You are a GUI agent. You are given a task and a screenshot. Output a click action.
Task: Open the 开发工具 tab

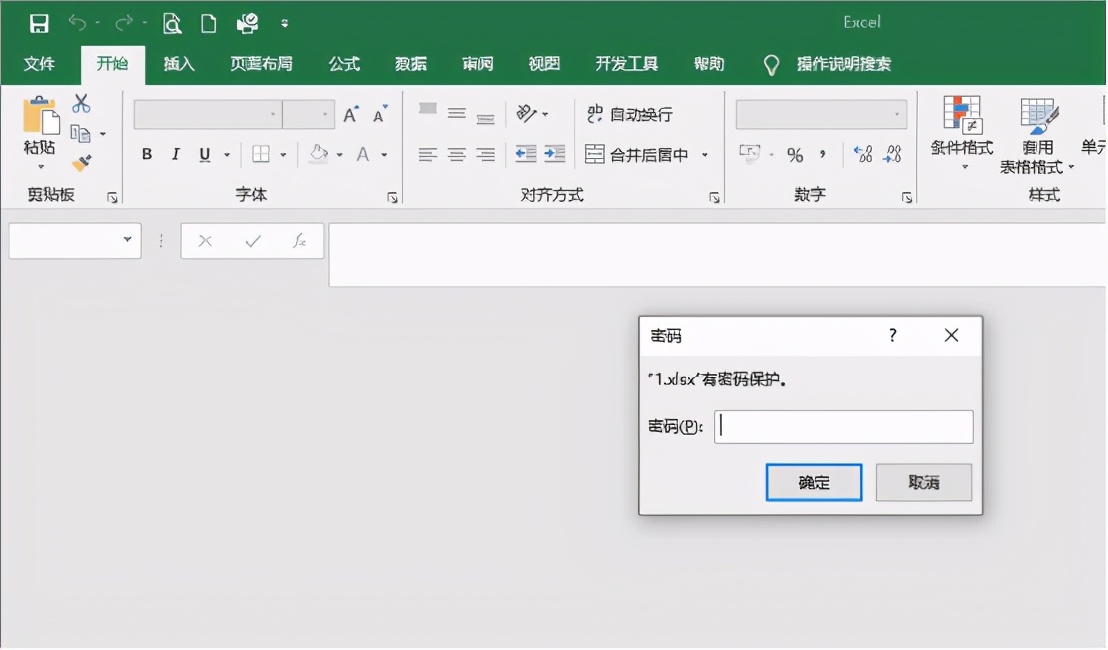(626, 64)
